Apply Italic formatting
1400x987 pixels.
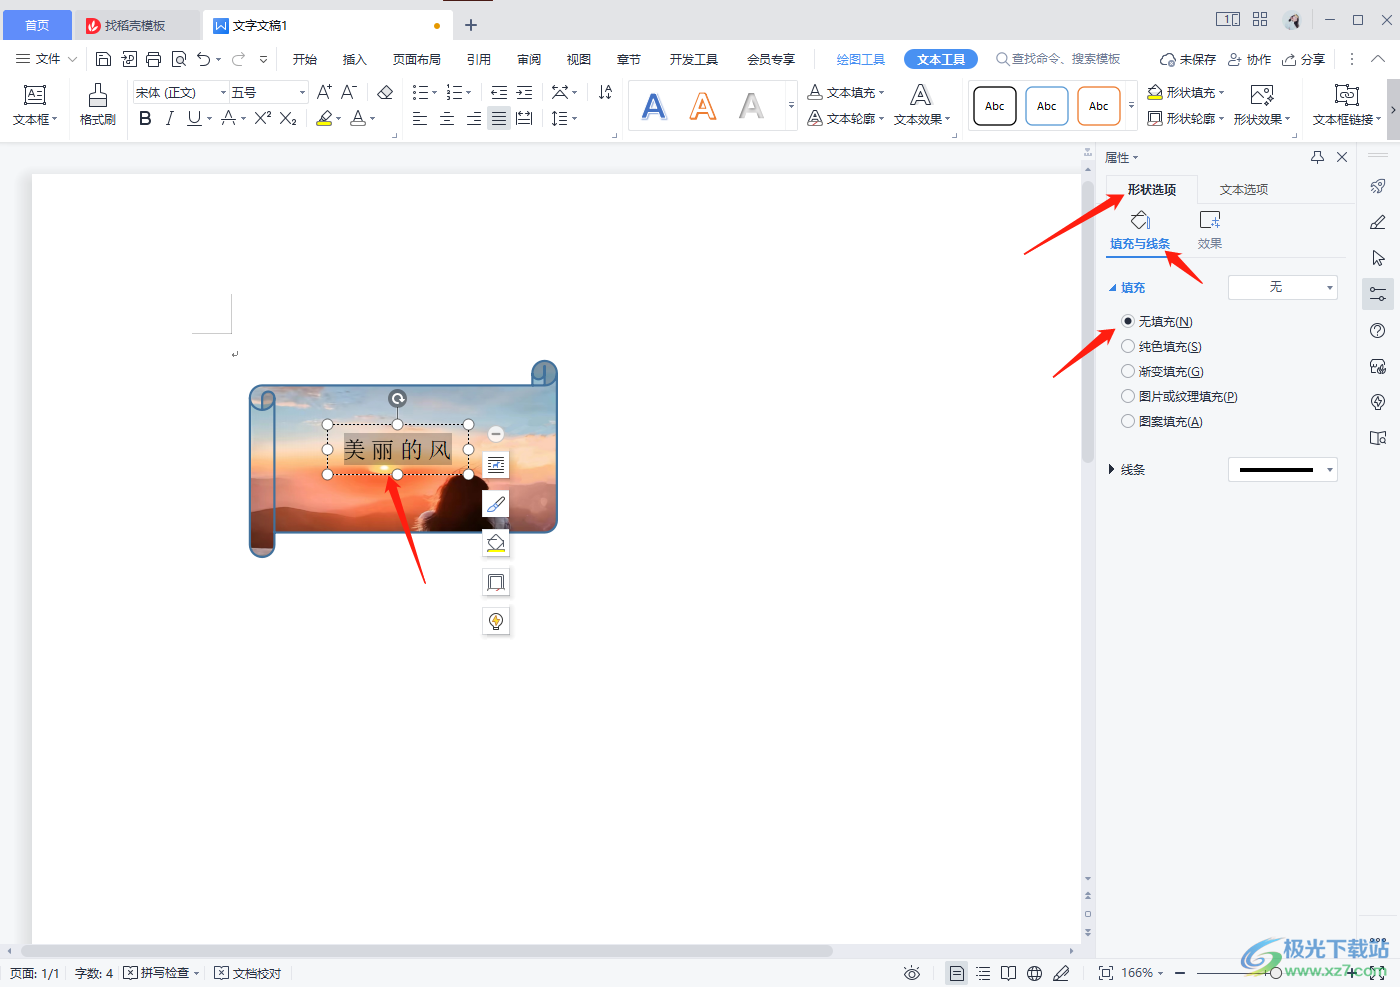point(169,119)
